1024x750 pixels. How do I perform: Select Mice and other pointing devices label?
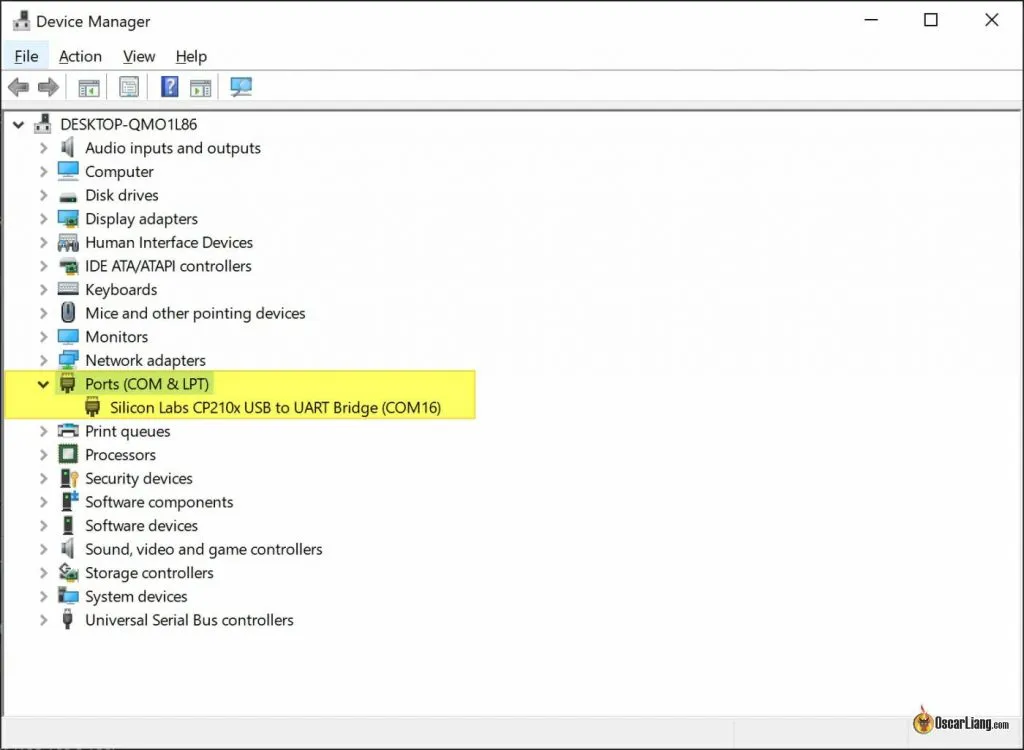tap(195, 314)
